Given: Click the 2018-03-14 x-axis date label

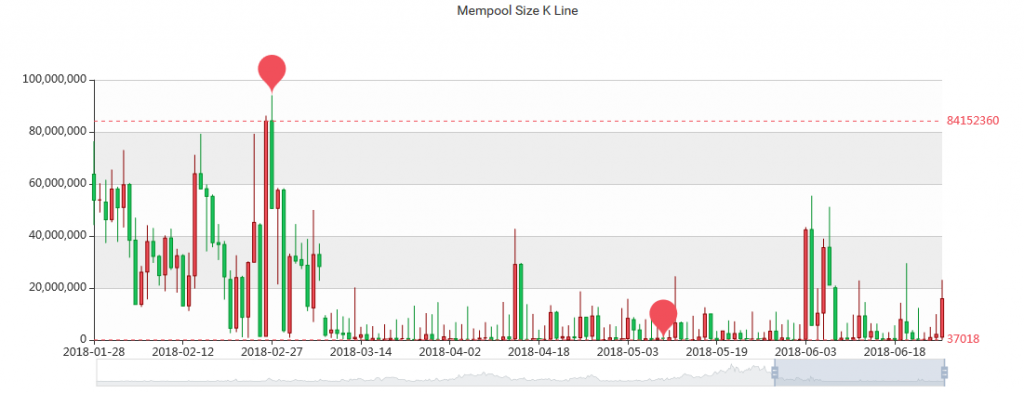Looking at the screenshot, I should point(361,352).
